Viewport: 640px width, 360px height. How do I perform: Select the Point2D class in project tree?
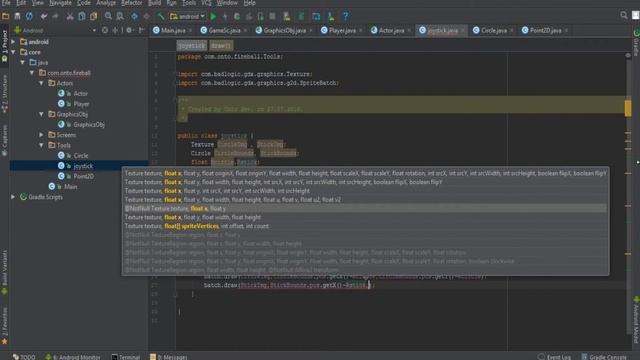pos(83,176)
